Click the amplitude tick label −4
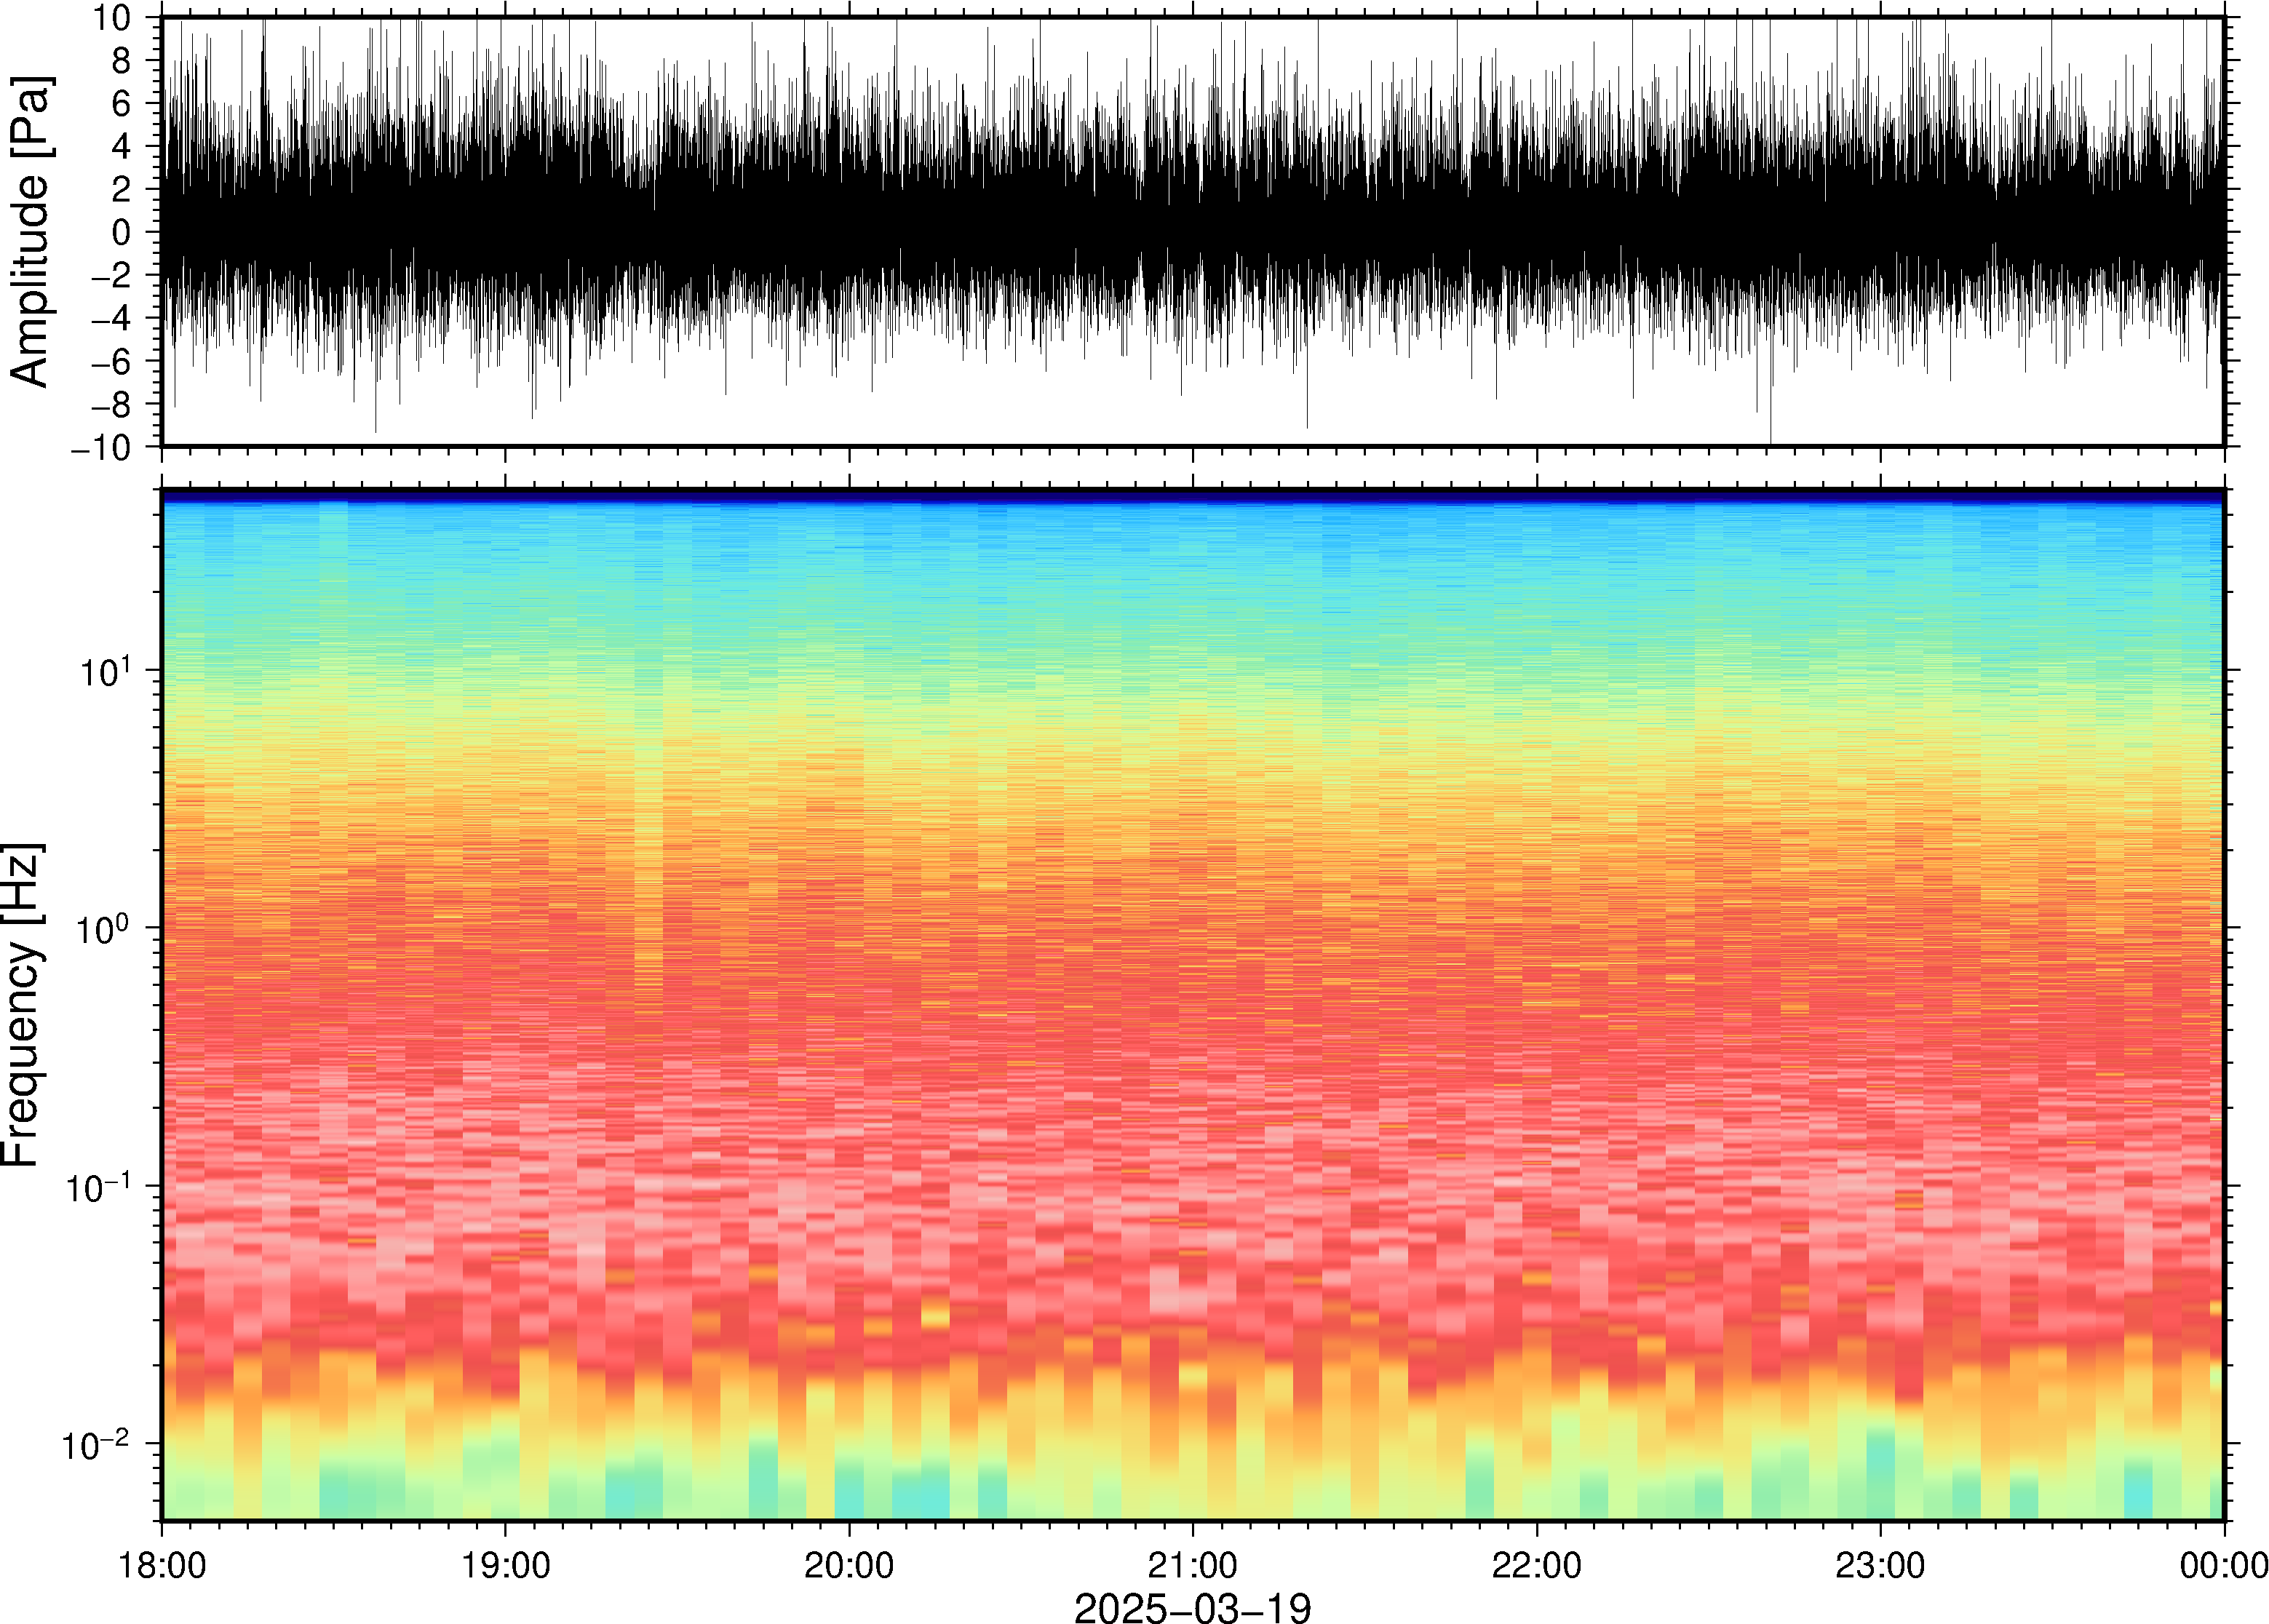This screenshot has height=1624, width=2269. [110, 318]
